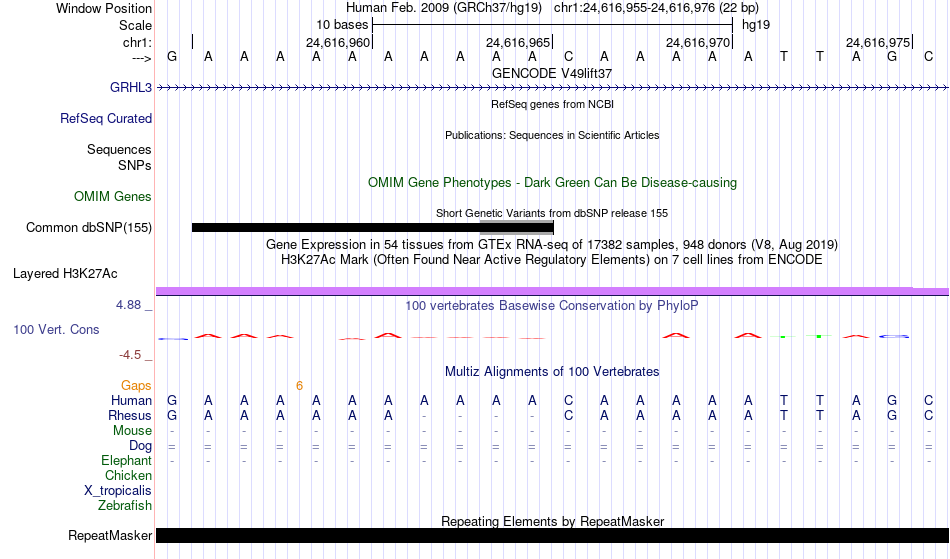Click the 24,616,965 ruler position
The height and width of the screenshot is (559, 950).
coord(517,42)
